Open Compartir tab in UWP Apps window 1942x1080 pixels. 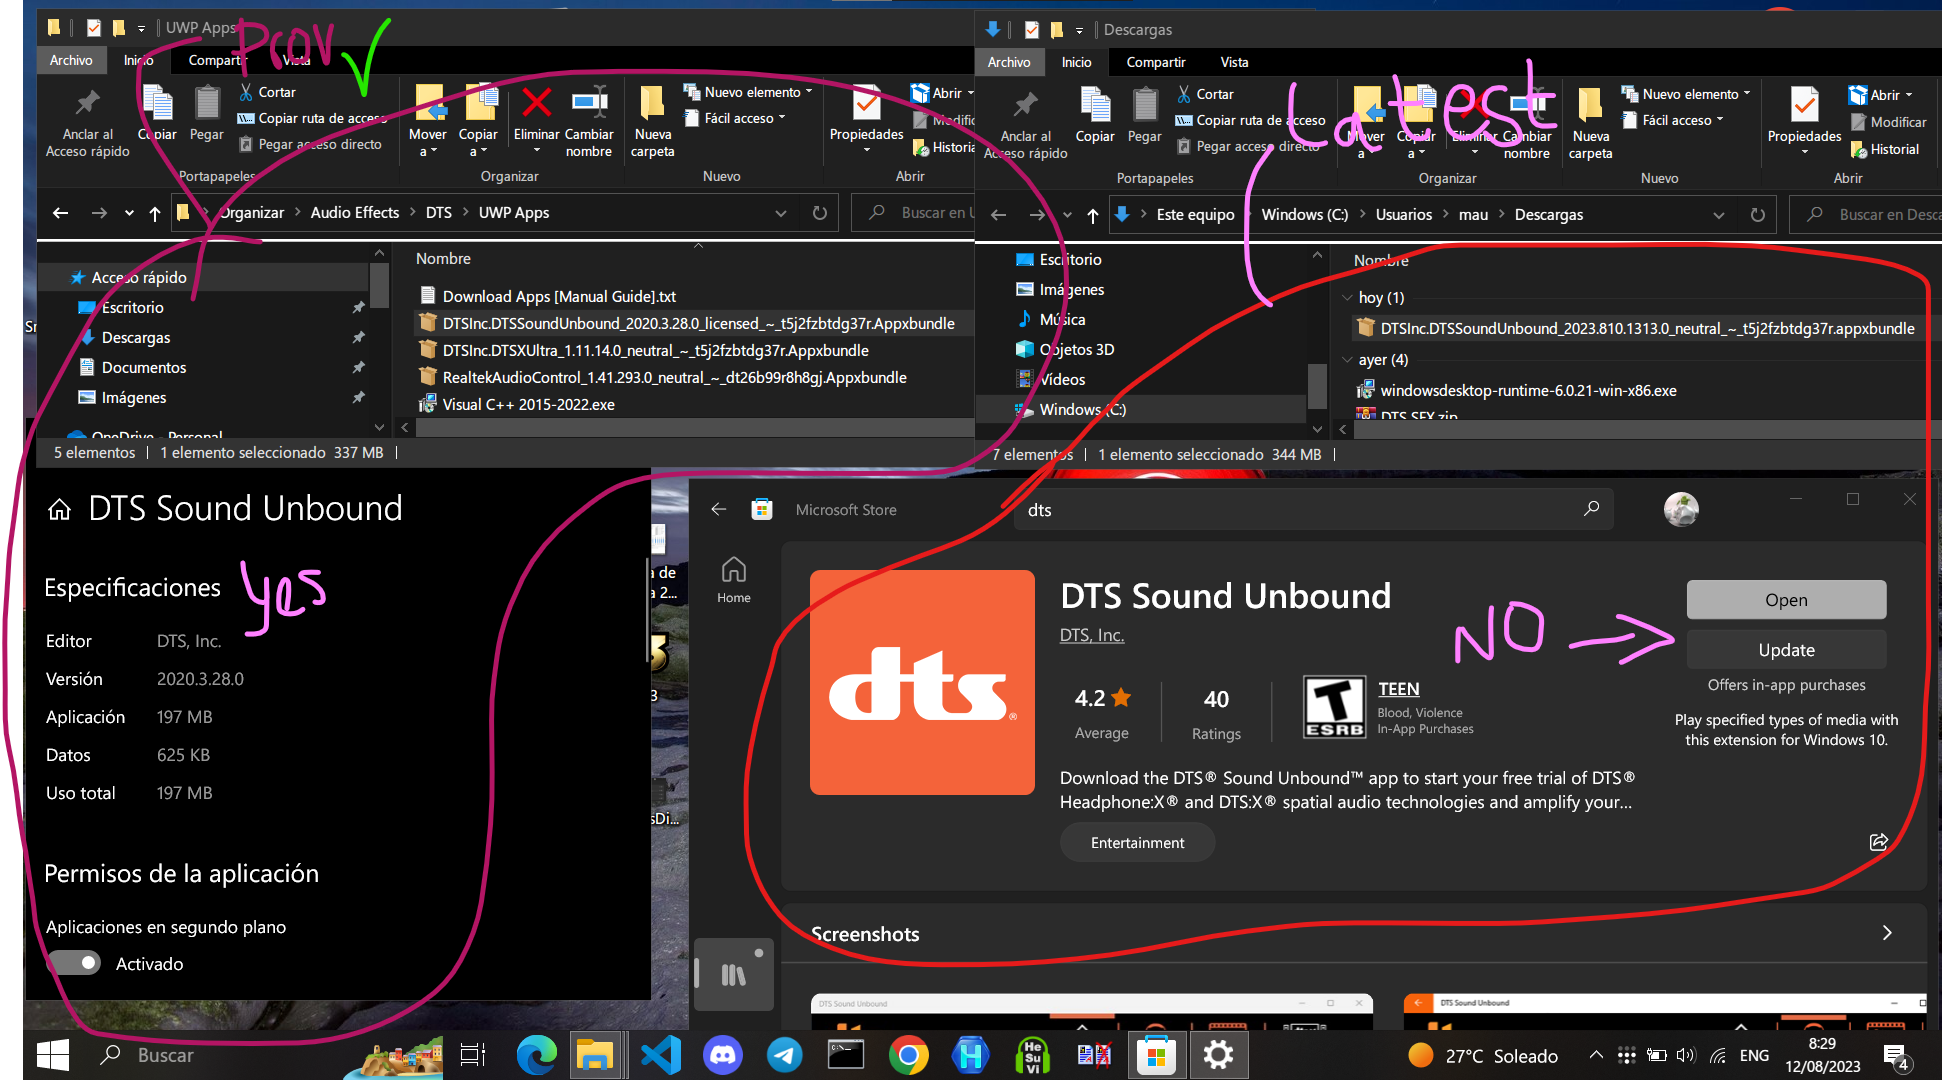click(216, 60)
